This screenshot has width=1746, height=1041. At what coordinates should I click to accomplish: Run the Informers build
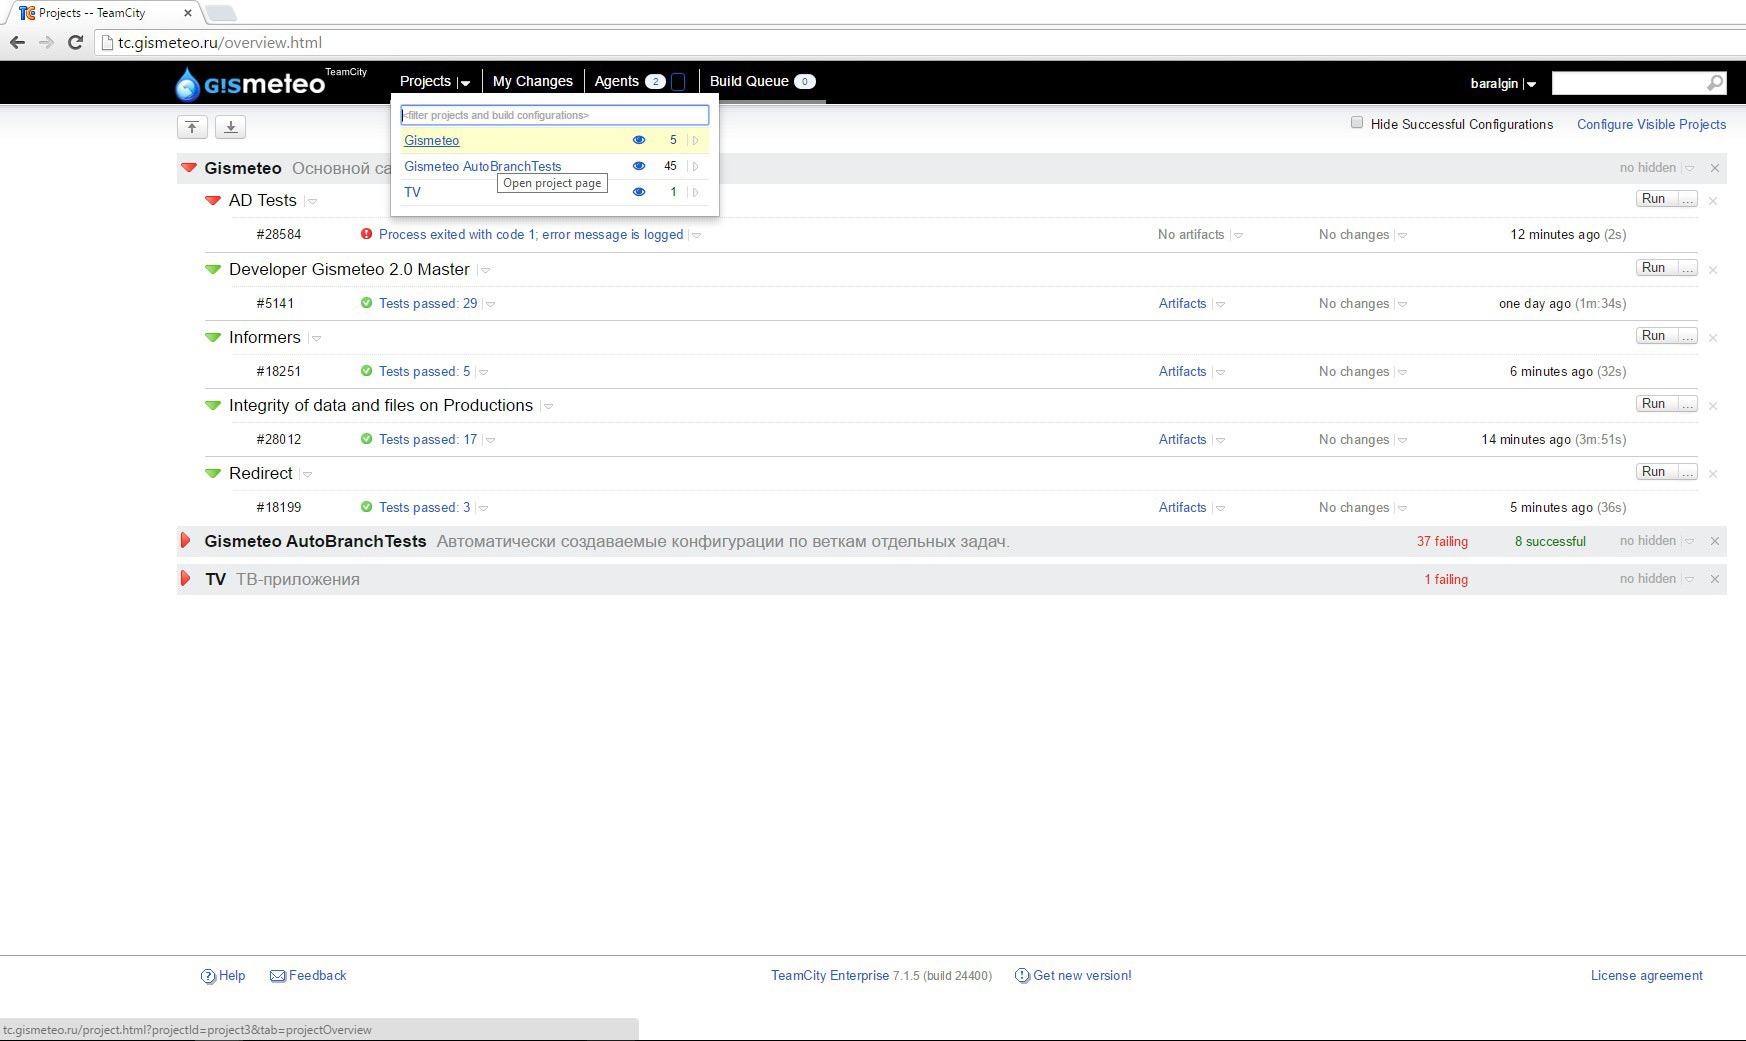click(1654, 335)
